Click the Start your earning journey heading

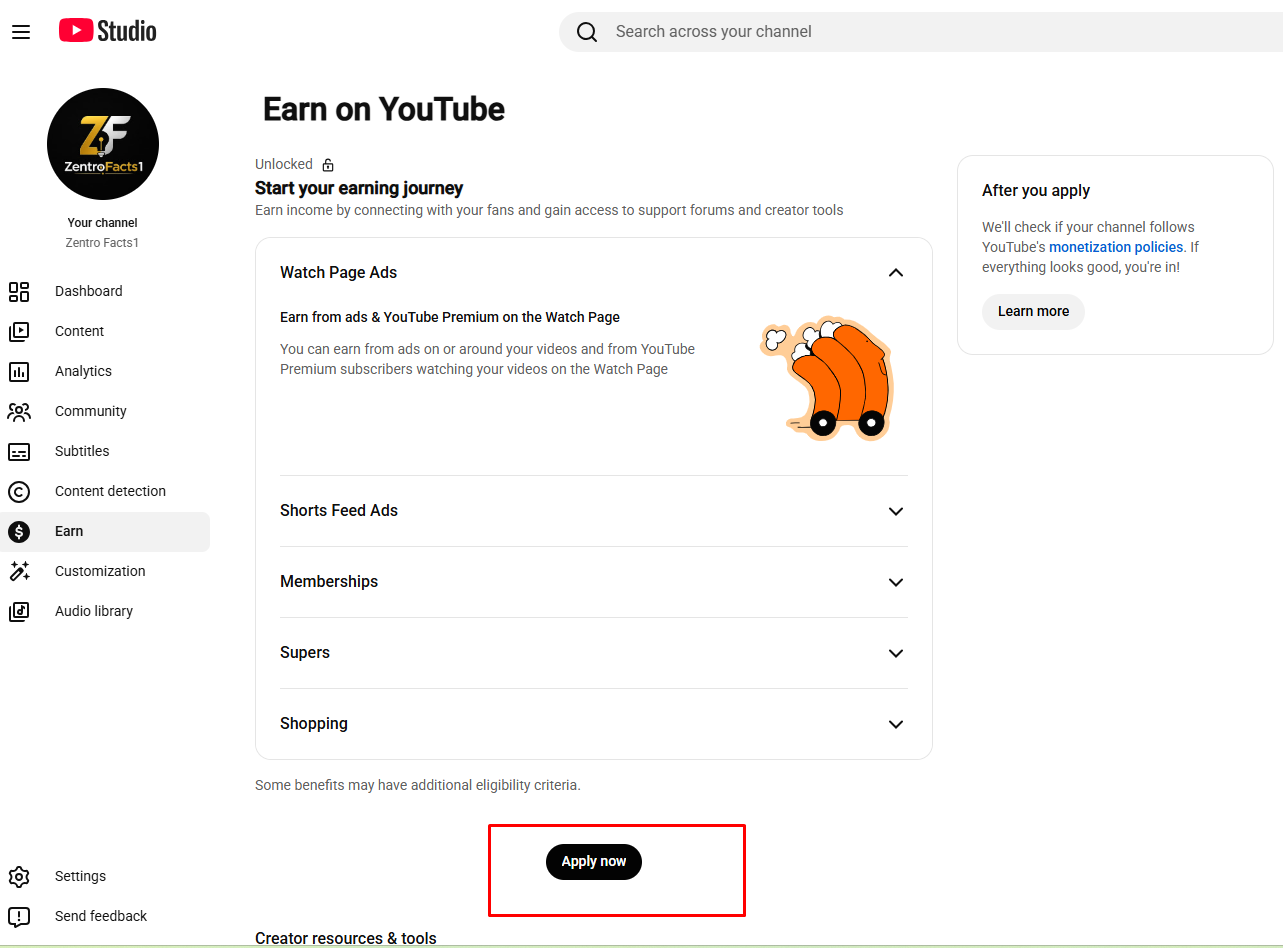click(359, 188)
